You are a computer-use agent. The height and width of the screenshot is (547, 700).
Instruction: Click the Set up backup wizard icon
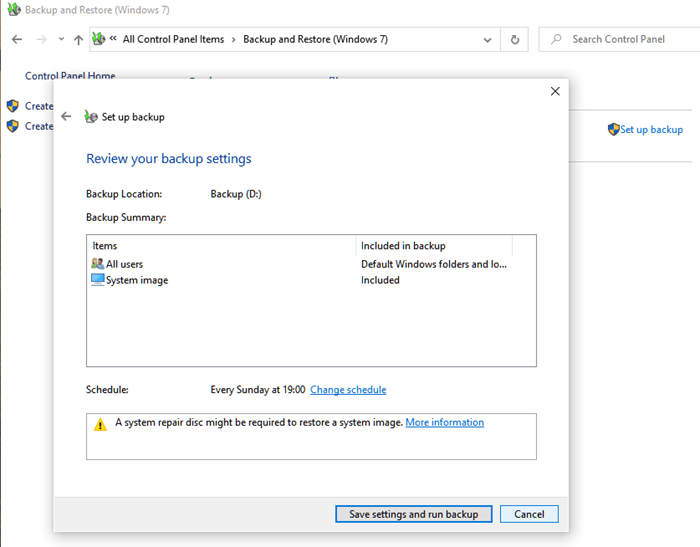[91, 117]
